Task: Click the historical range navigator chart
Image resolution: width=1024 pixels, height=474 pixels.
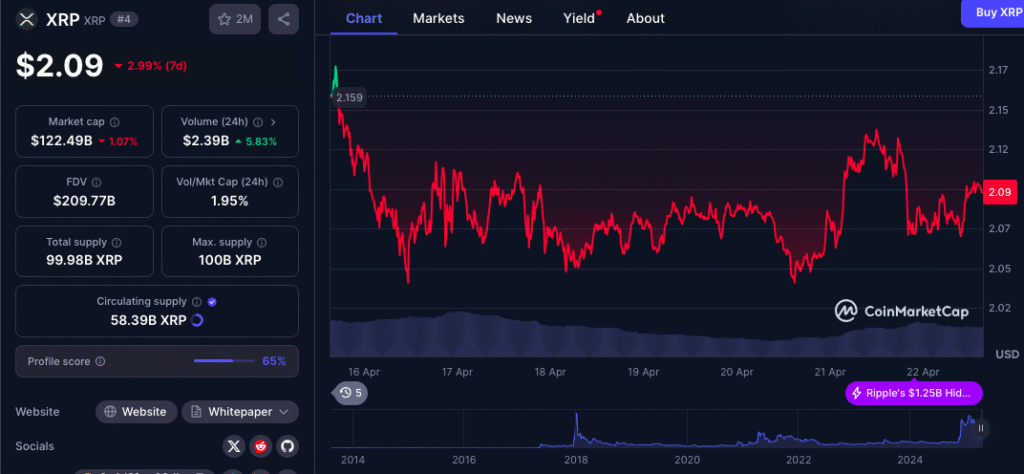Action: pos(656,429)
